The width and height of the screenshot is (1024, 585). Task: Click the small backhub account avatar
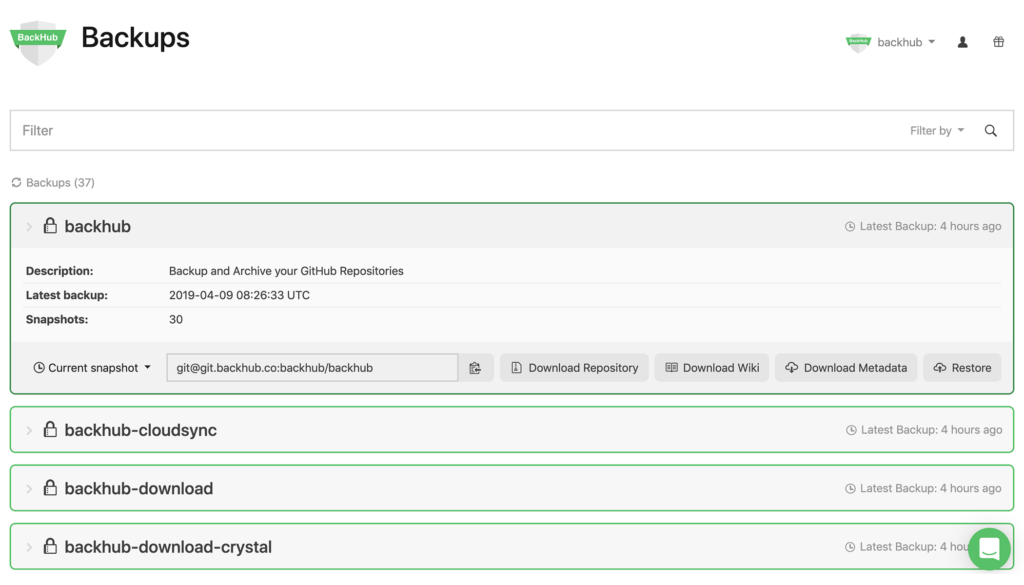(858, 43)
